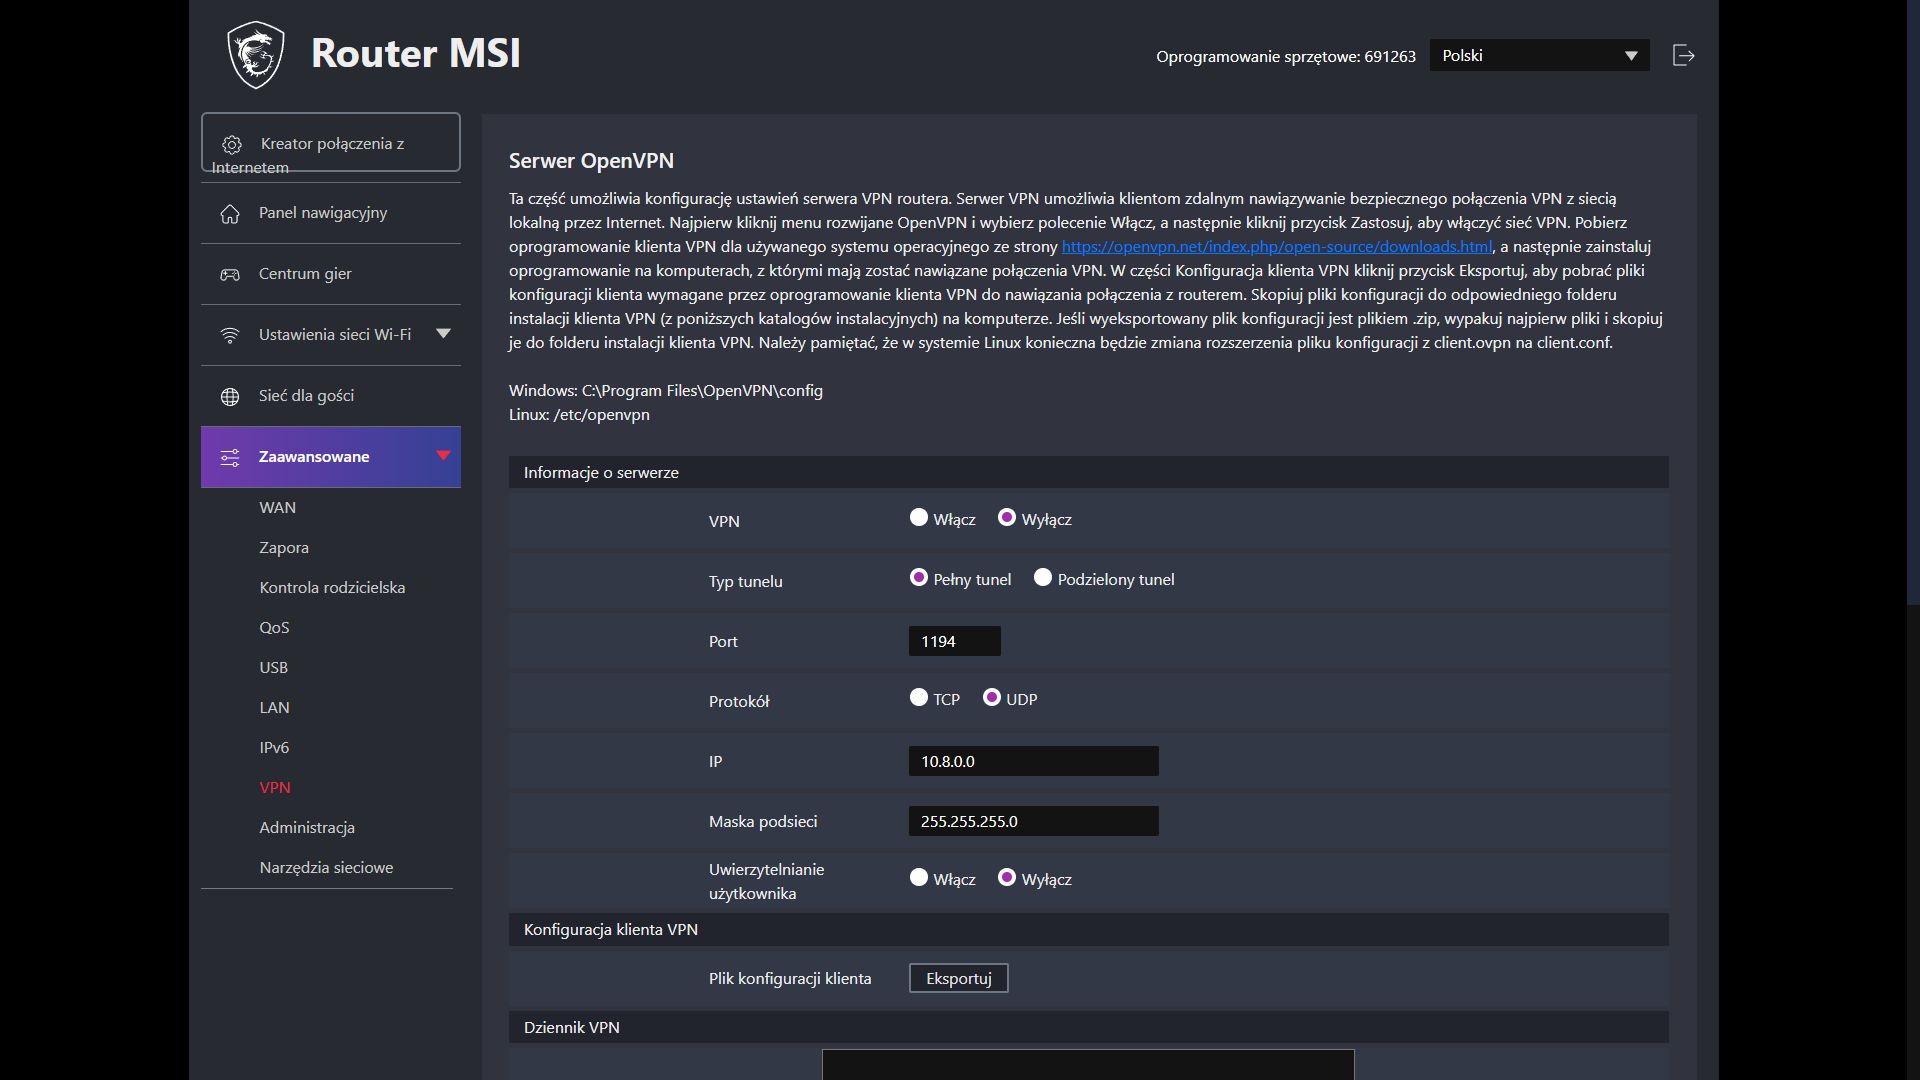The width and height of the screenshot is (1920, 1080).
Task: Open the LAN settings page
Action: (275, 708)
